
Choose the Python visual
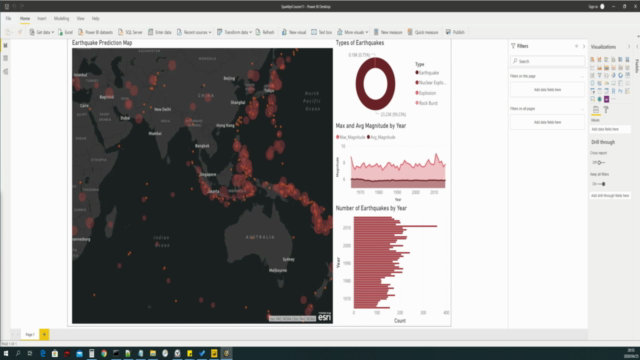620,91
